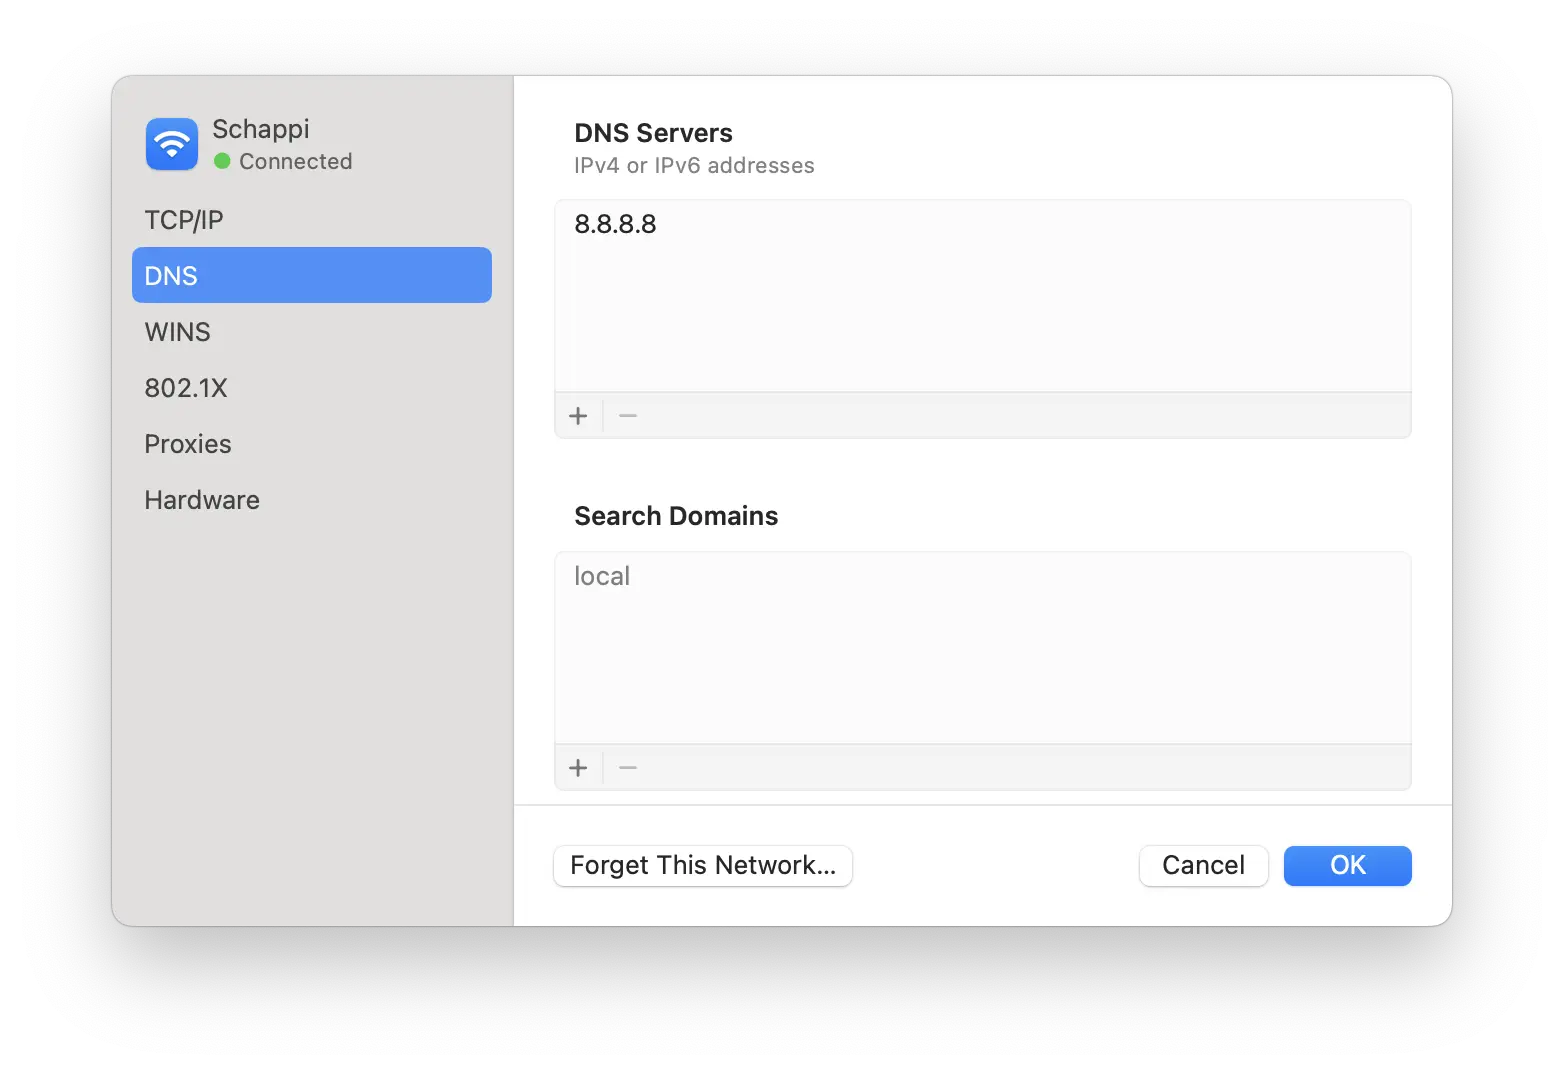Open the TCP/IP section

coord(312,220)
